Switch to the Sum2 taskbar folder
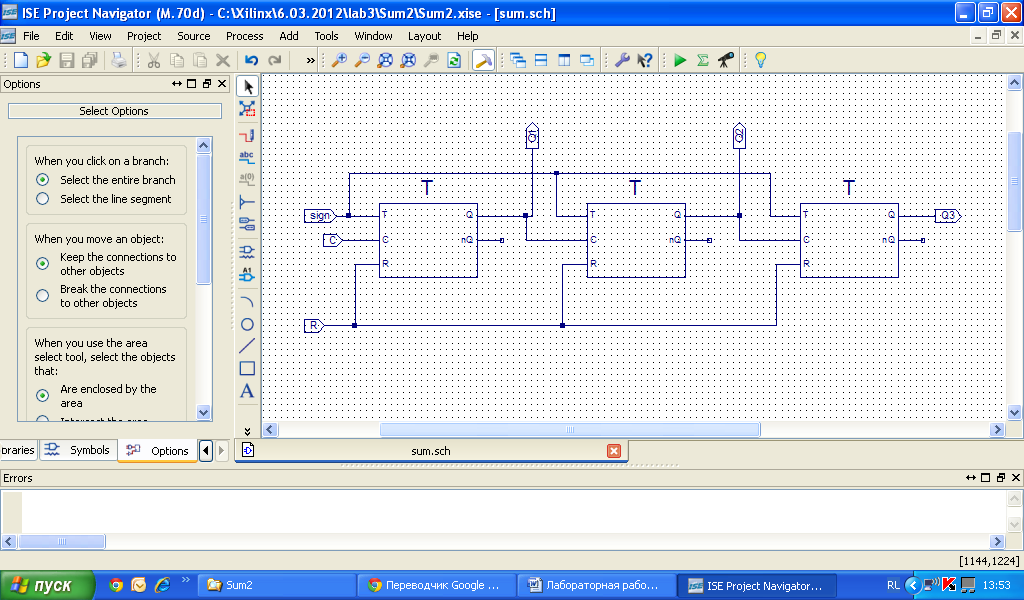The width and height of the screenshot is (1024, 600). coord(276,585)
